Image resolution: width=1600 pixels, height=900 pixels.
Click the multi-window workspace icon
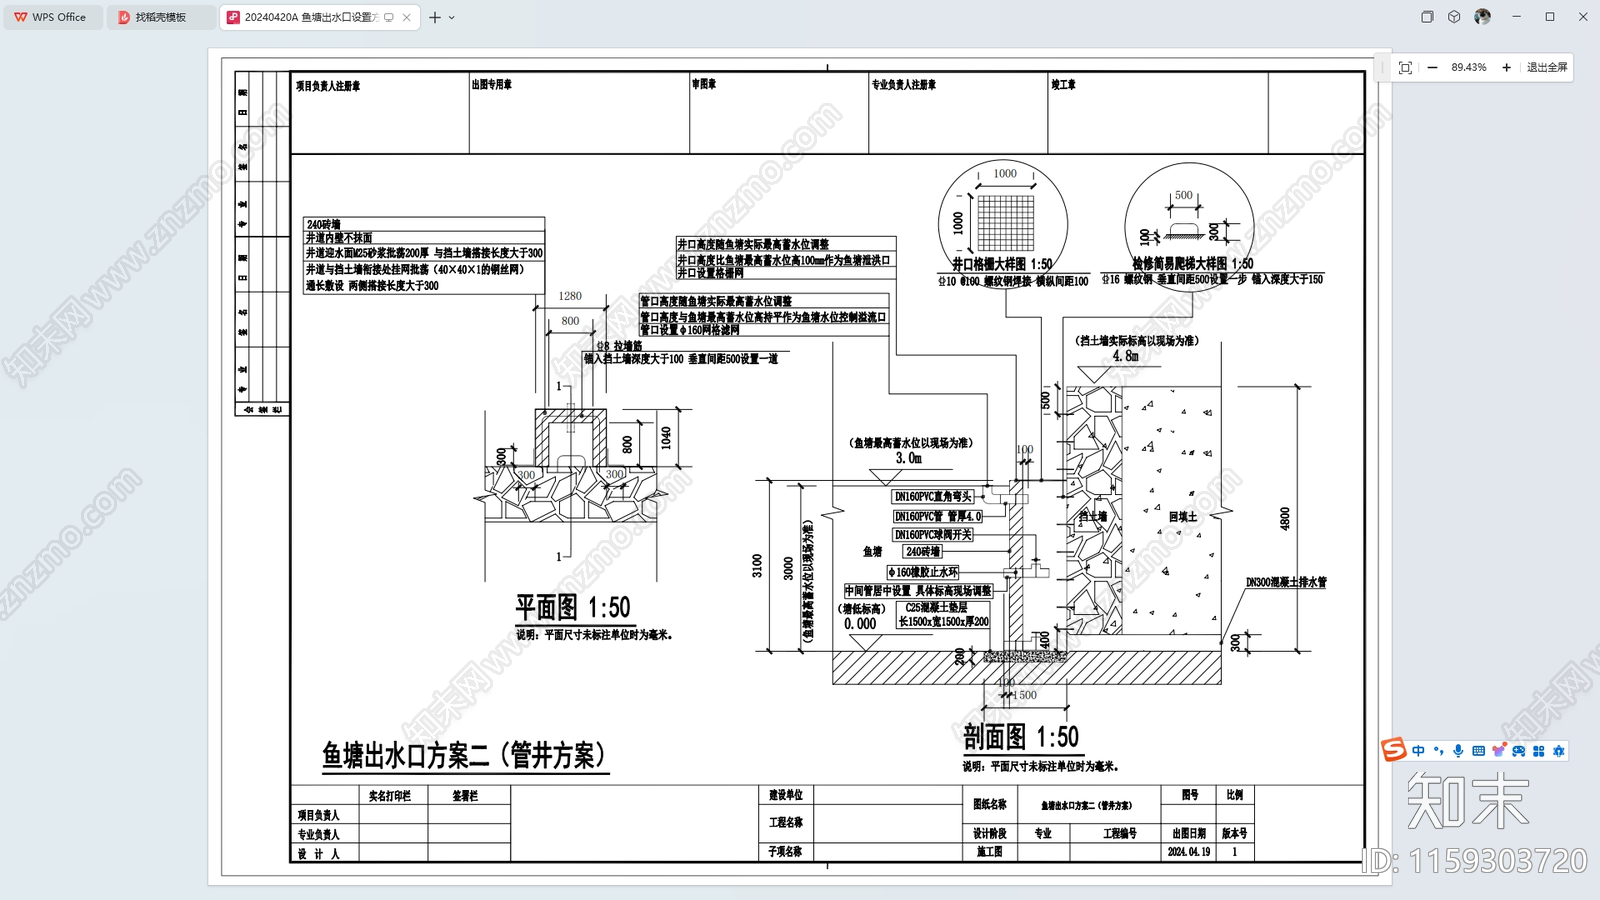pyautogui.click(x=1427, y=17)
